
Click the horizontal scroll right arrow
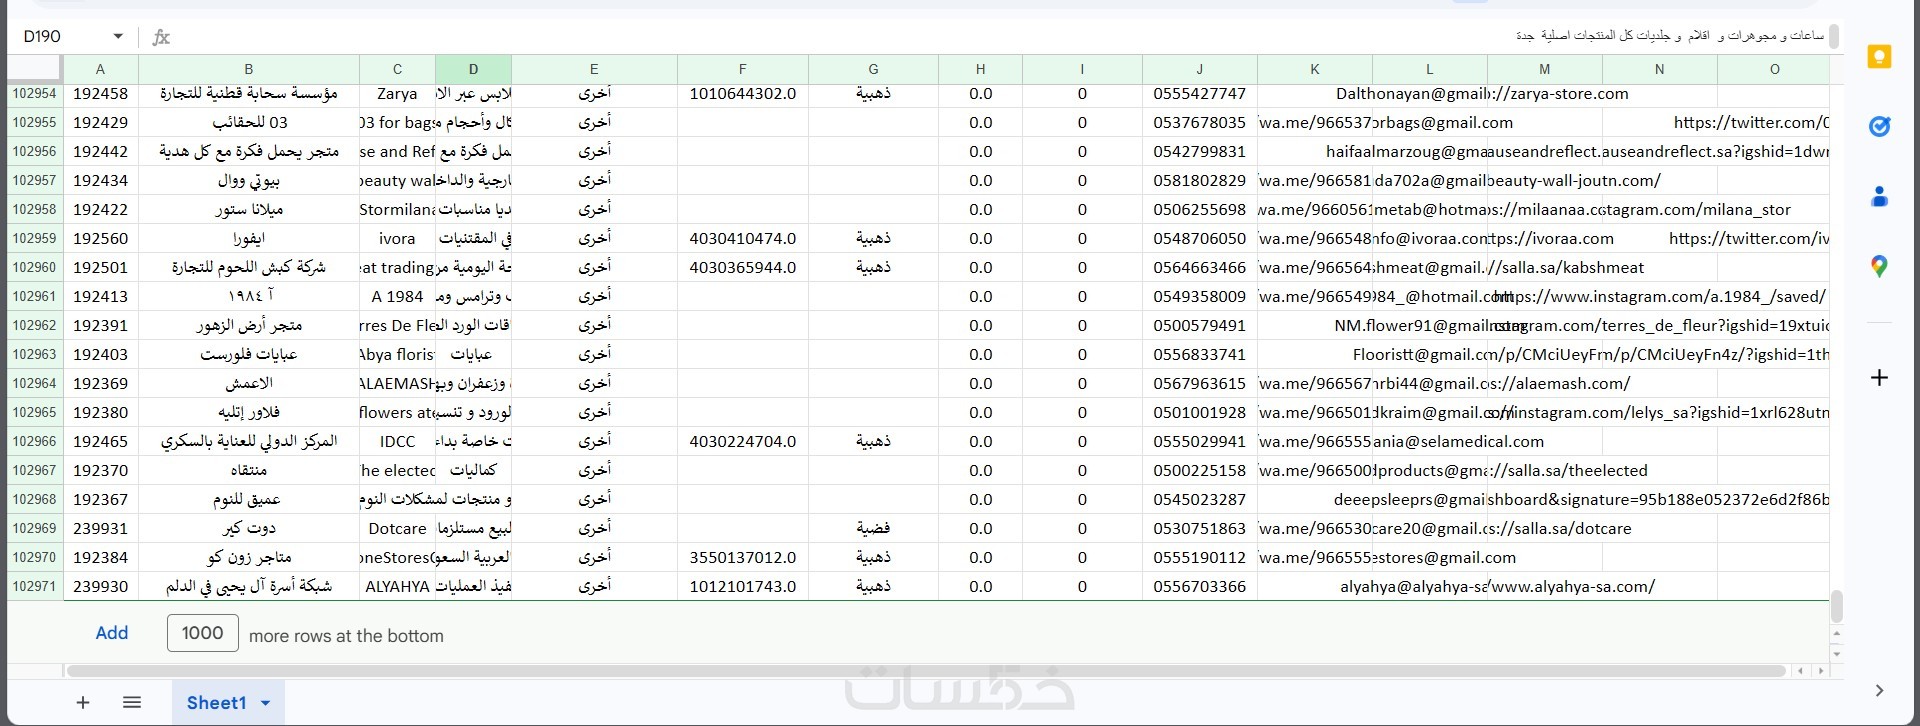(1821, 671)
